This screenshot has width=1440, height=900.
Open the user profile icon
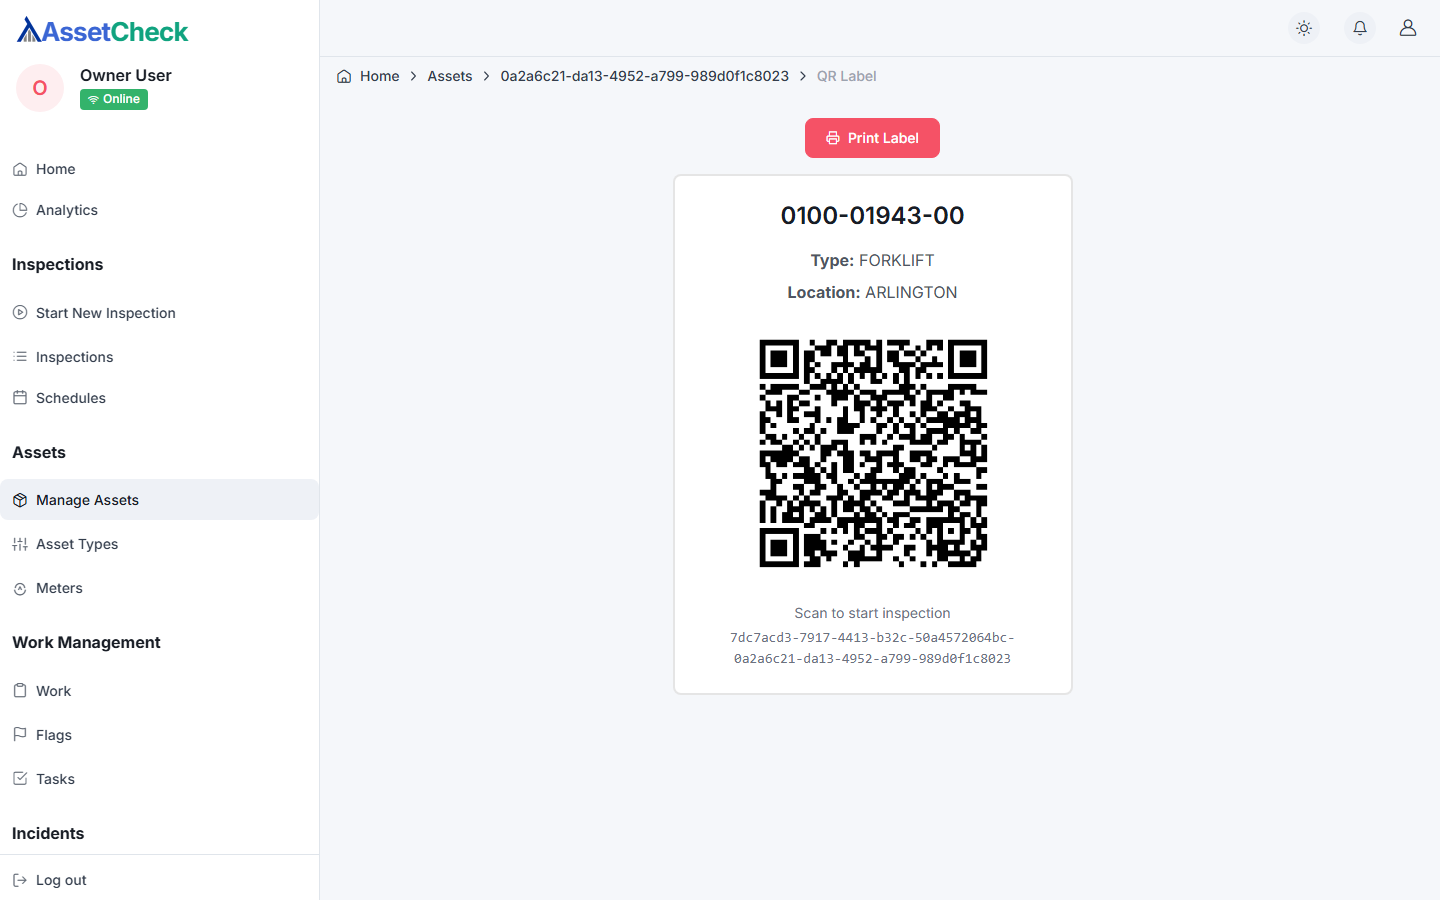click(x=1408, y=28)
